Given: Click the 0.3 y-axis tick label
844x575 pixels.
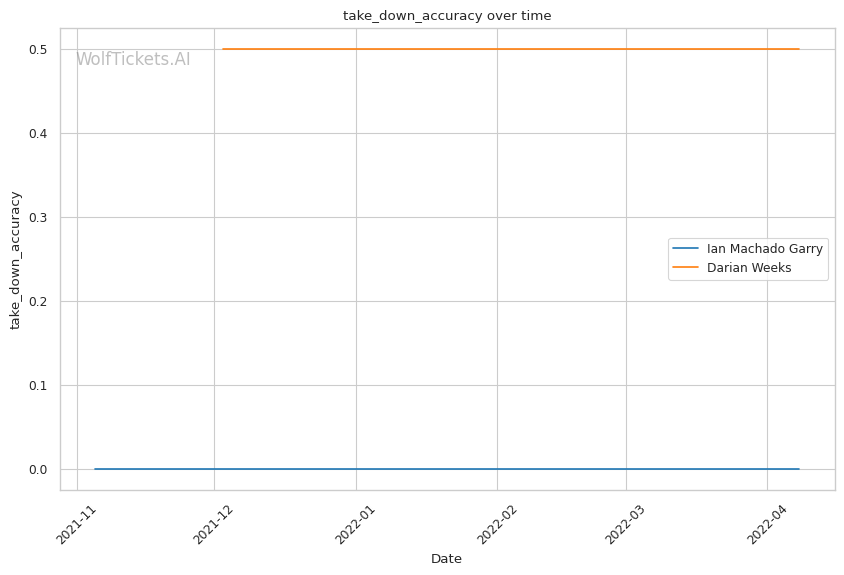Looking at the screenshot, I should [x=47, y=218].
